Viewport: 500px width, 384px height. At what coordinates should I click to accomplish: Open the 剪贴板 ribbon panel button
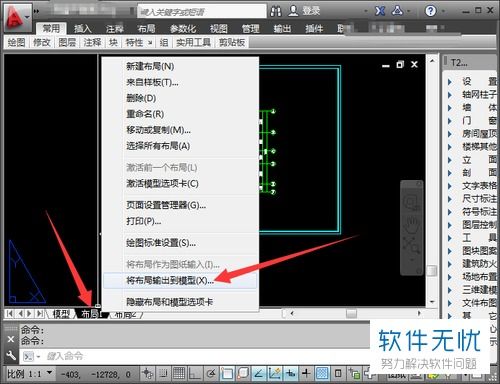[232, 42]
